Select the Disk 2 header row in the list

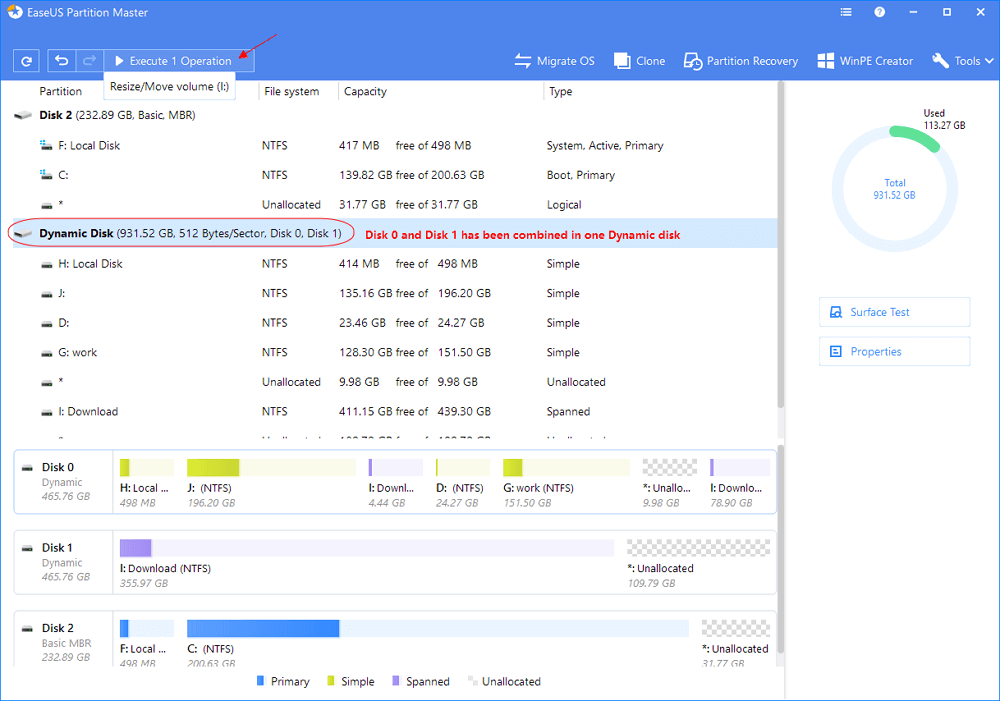pyautogui.click(x=395, y=115)
